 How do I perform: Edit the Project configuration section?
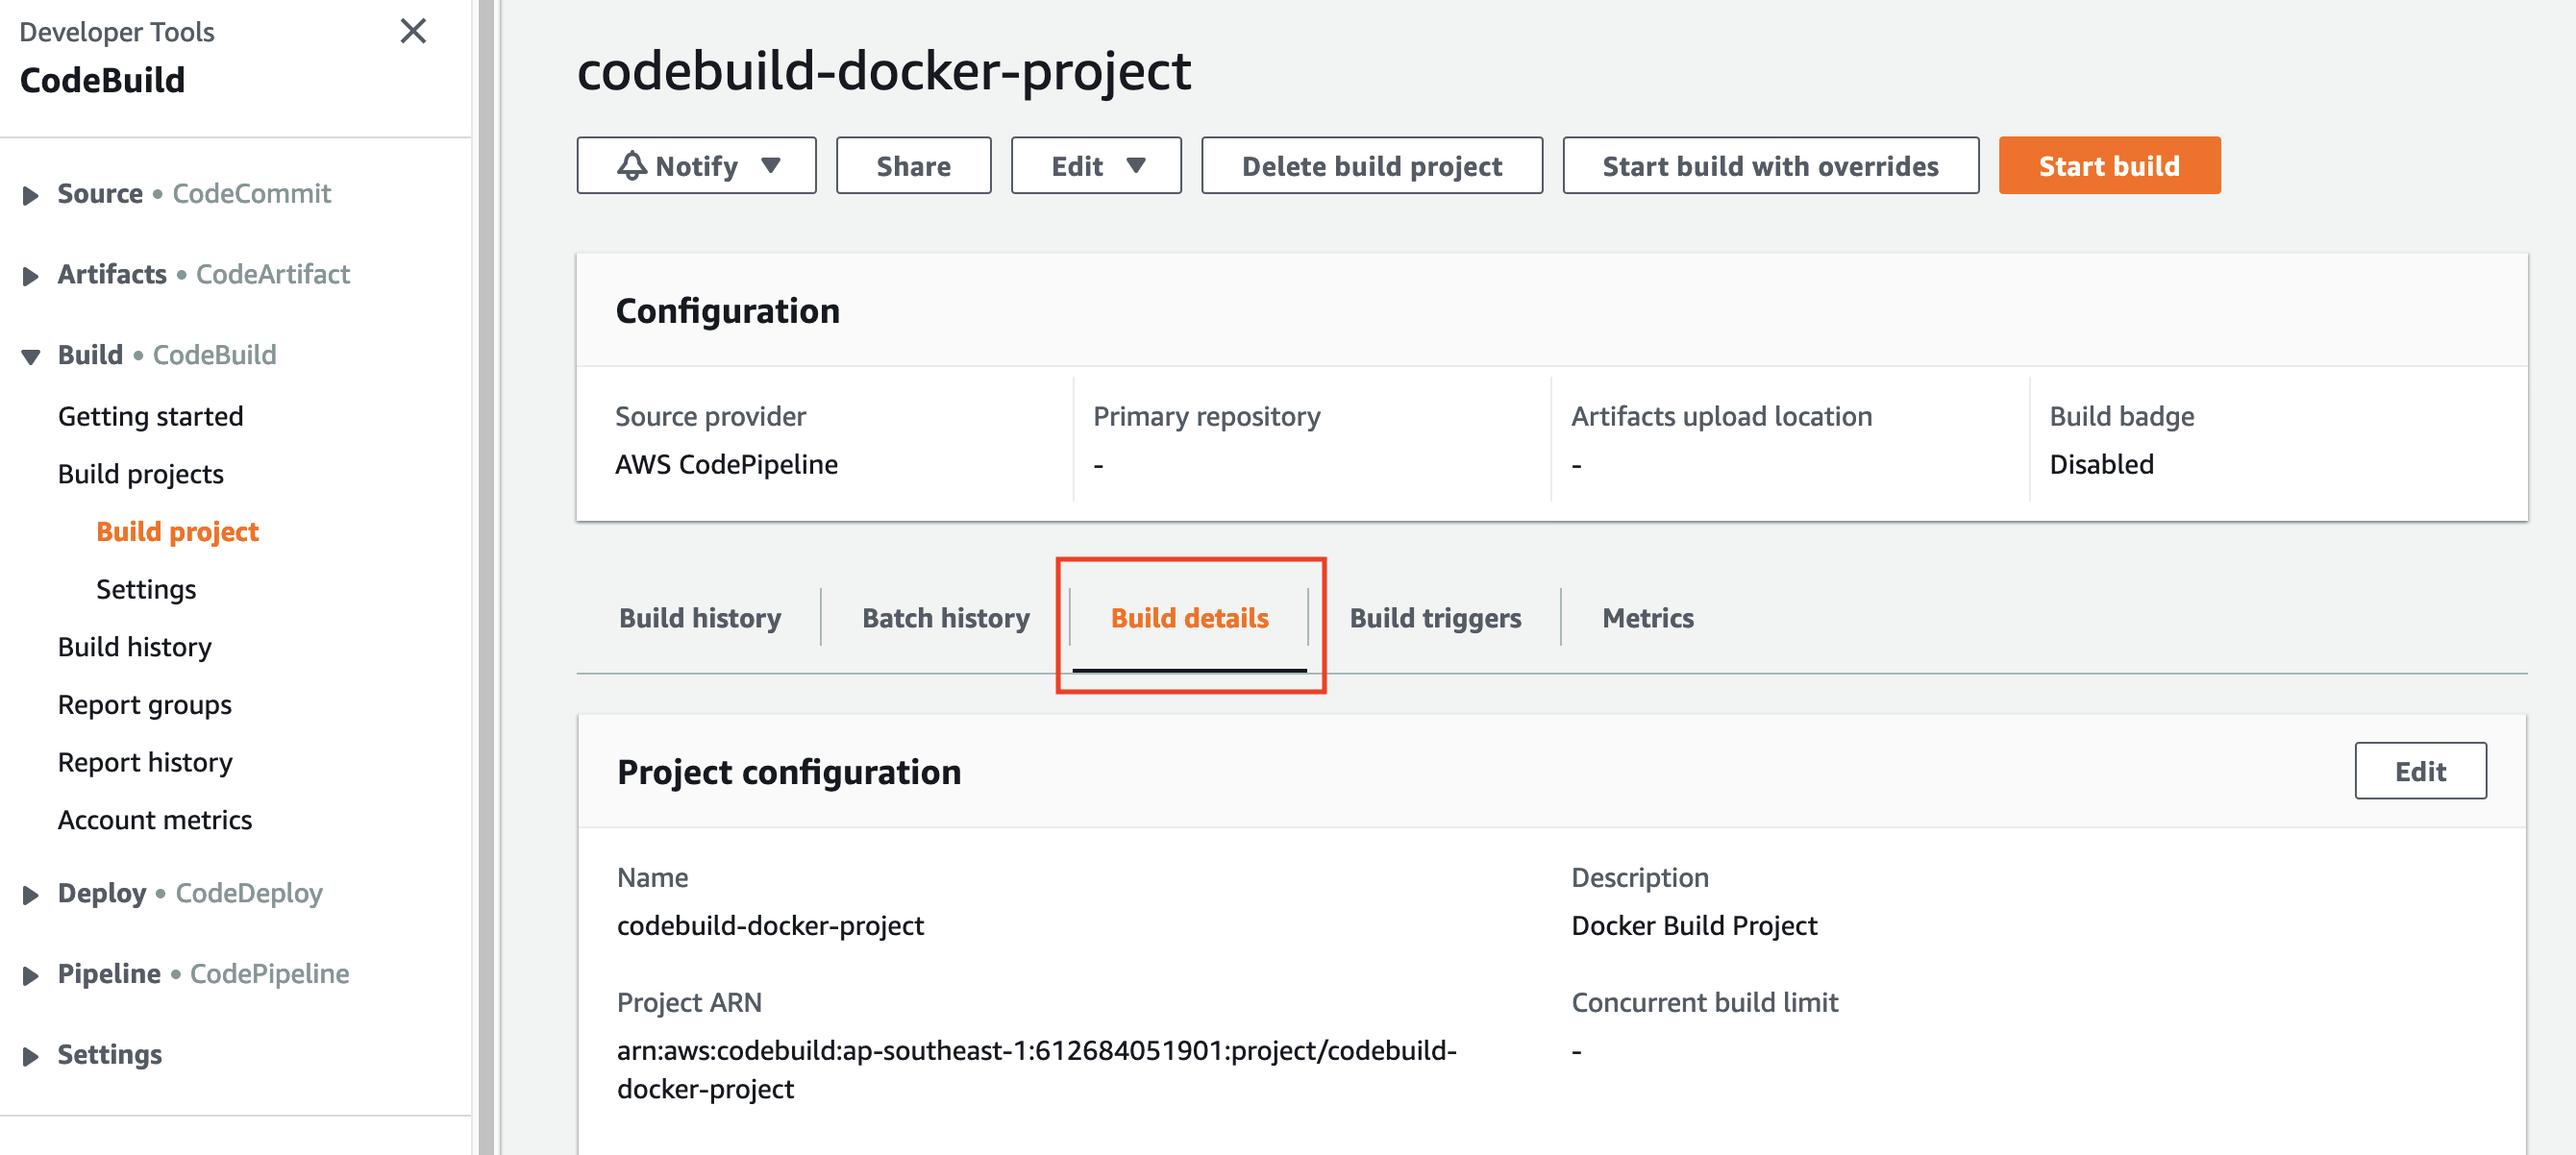[x=2419, y=770]
